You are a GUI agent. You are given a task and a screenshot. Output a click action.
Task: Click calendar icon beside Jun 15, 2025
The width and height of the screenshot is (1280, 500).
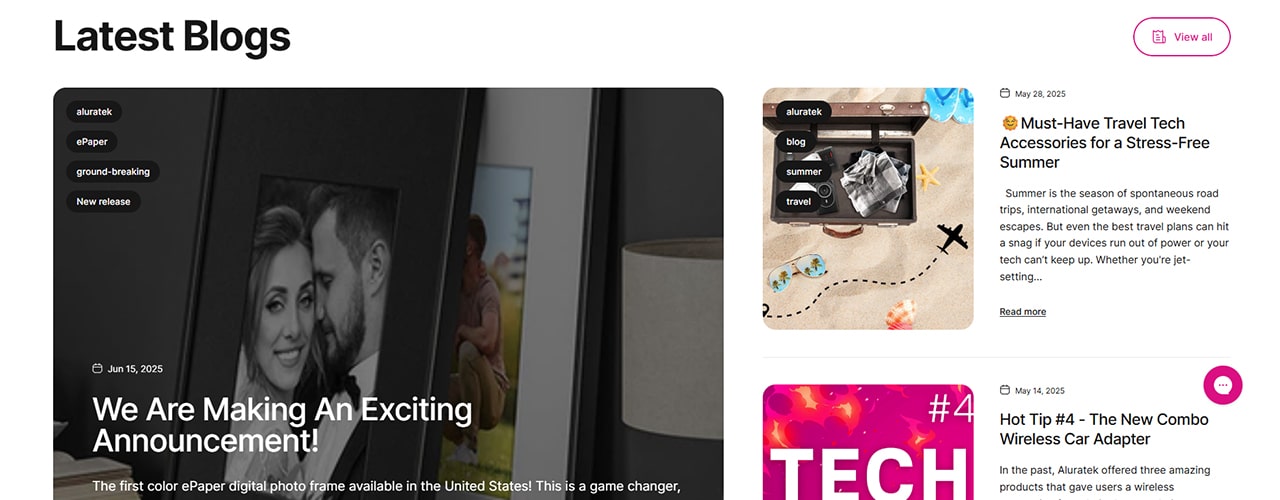[x=97, y=368]
